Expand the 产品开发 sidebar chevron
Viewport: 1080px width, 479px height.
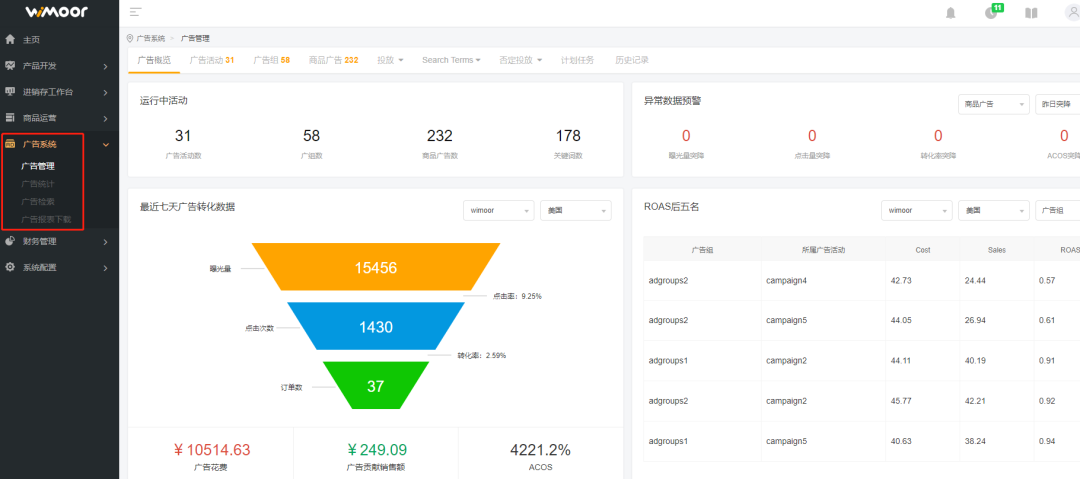[105, 66]
